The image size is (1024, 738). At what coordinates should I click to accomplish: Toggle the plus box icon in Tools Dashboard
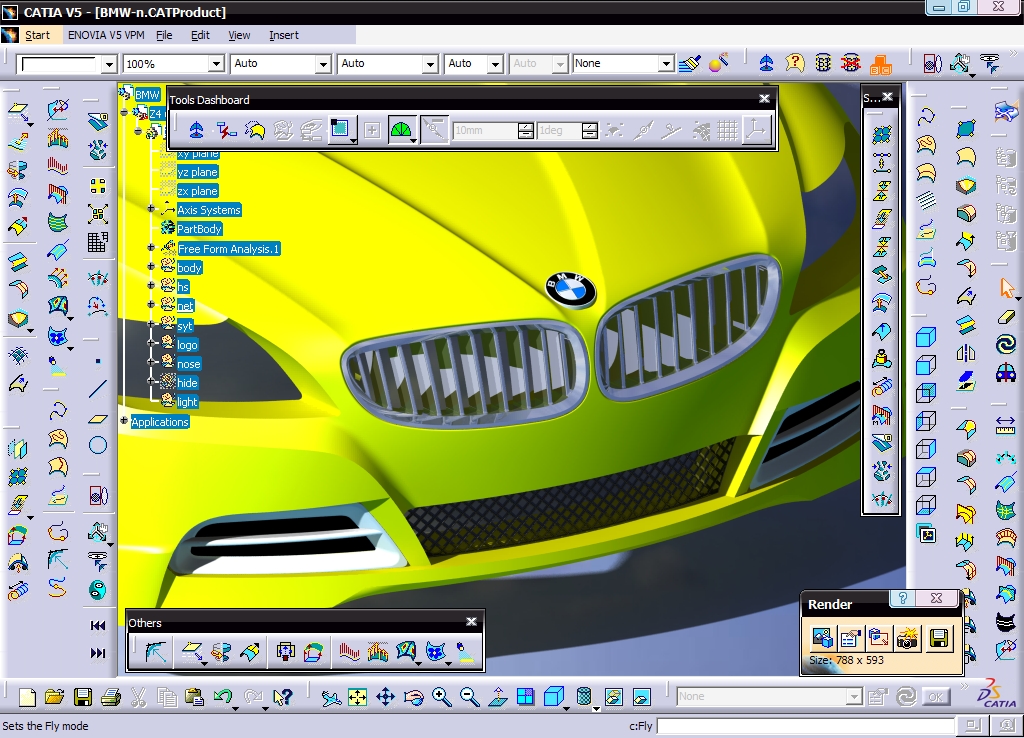(x=372, y=130)
